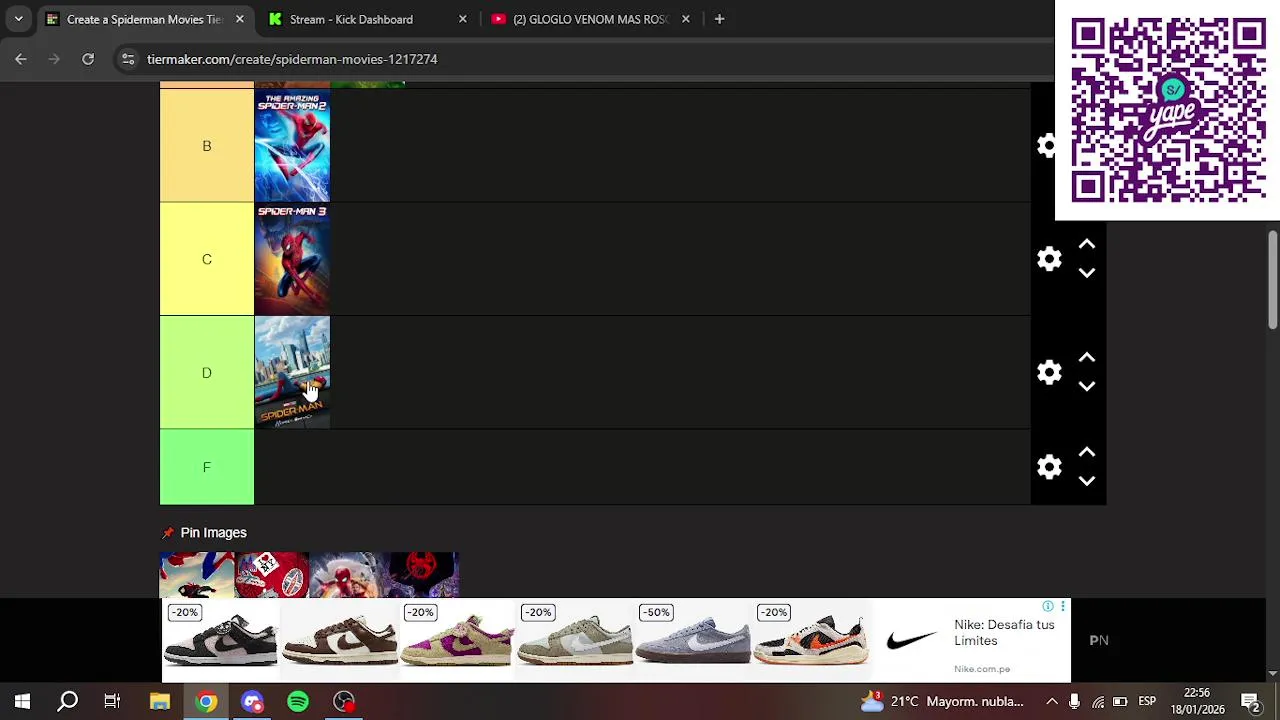The height and width of the screenshot is (720, 1280).
Task: Select the B tier label
Action: tap(207, 146)
